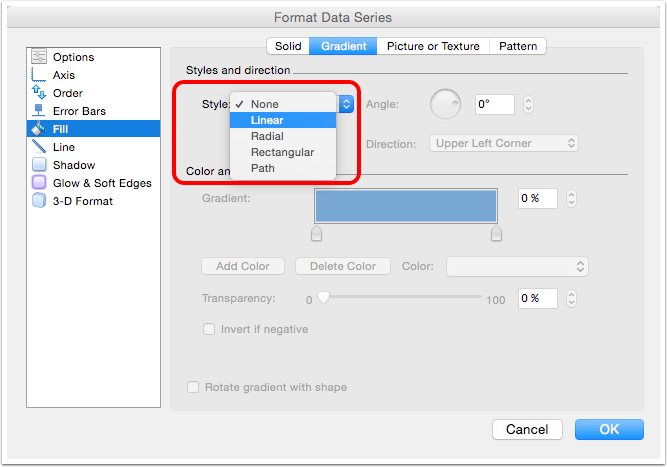Open the Shadow settings icon
The image size is (667, 467).
39,165
